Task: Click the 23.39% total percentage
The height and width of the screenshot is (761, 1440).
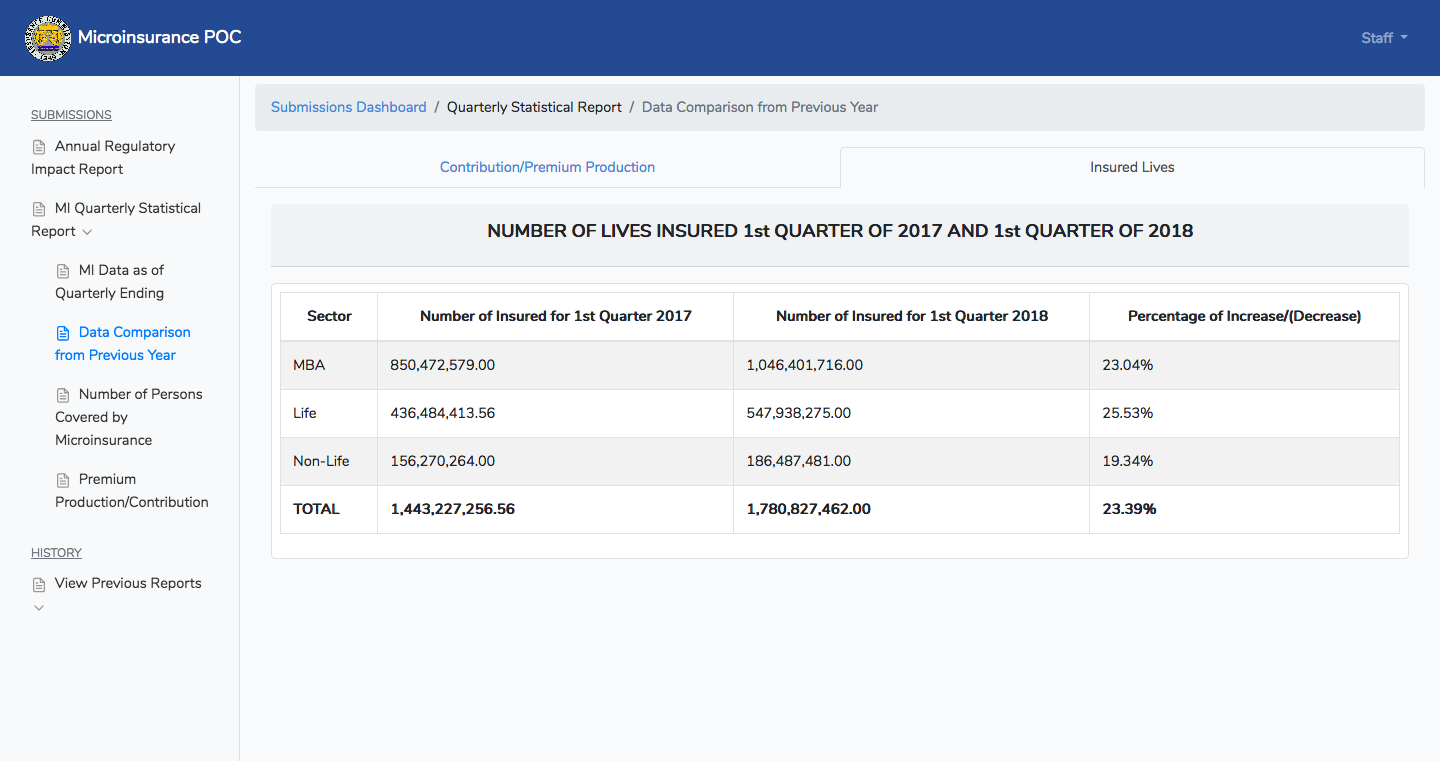Action: pos(1130,509)
